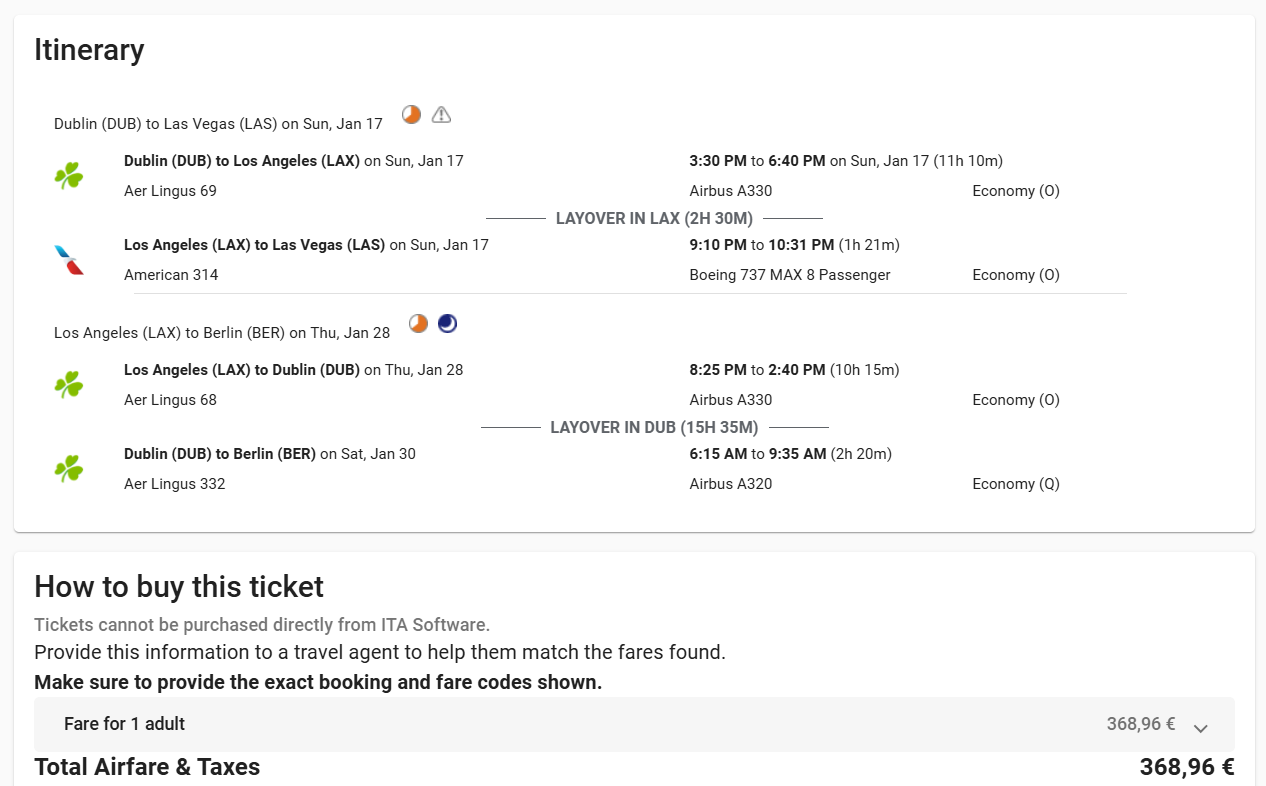Viewport: 1266px width, 786px height.
Task: Click the 368,96 € fare amount in the fare row
Action: pos(1141,724)
